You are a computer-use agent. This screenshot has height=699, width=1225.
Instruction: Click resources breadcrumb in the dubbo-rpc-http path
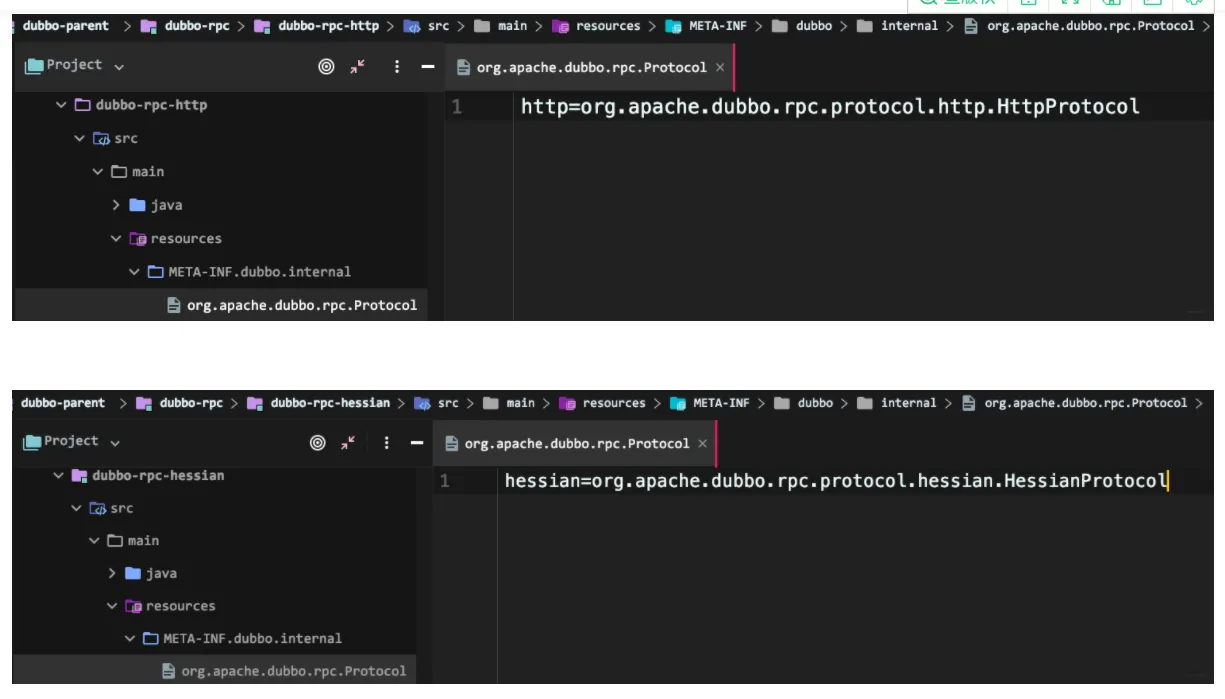[x=596, y=26]
